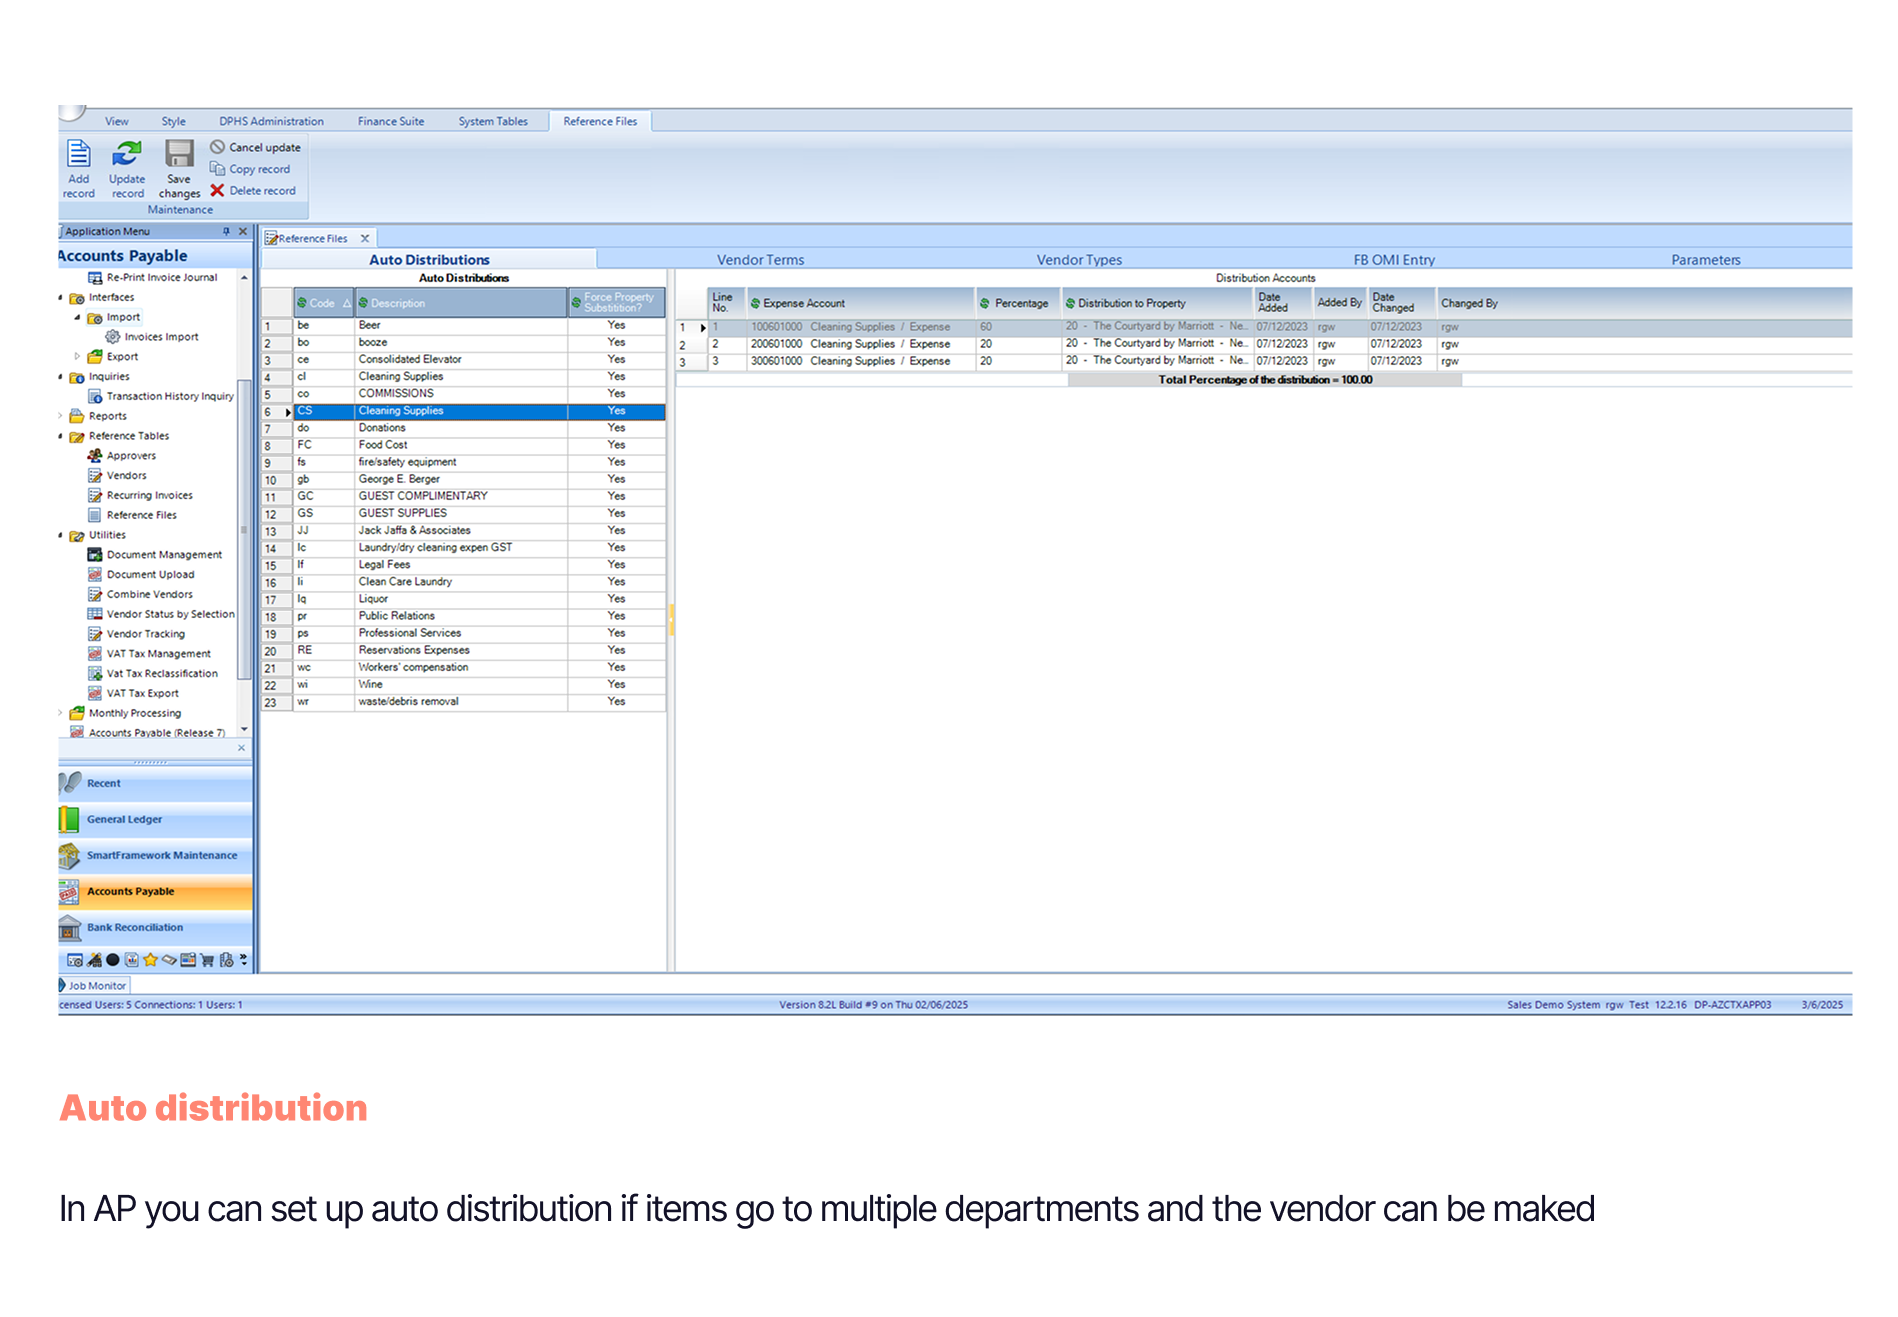Open VAT Tax Export

tap(133, 693)
